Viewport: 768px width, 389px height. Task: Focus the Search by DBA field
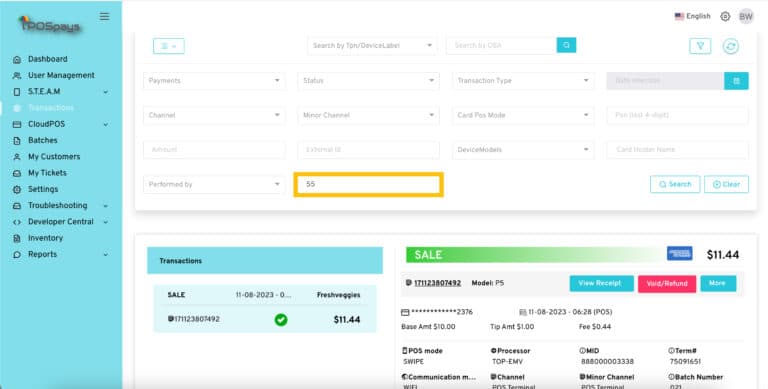tap(502, 46)
